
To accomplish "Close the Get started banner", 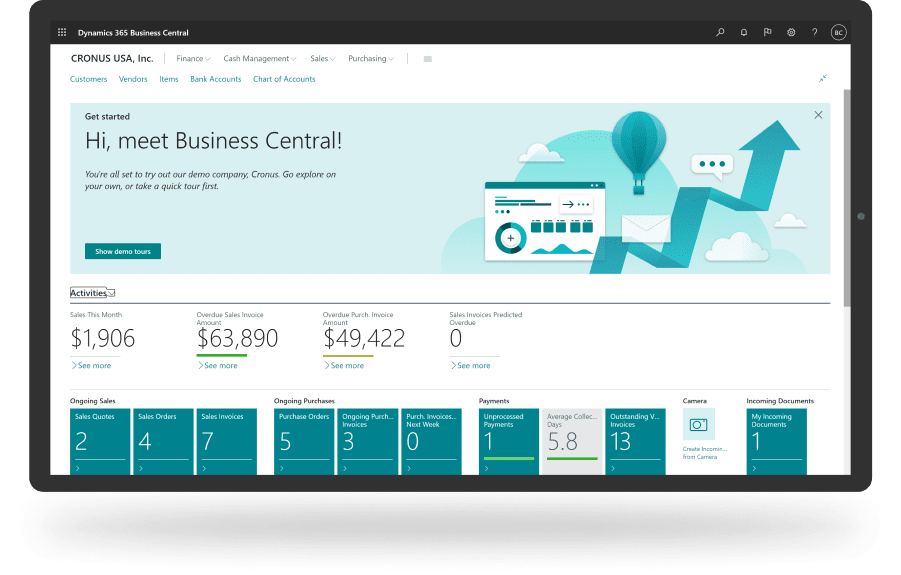I will 818,115.
